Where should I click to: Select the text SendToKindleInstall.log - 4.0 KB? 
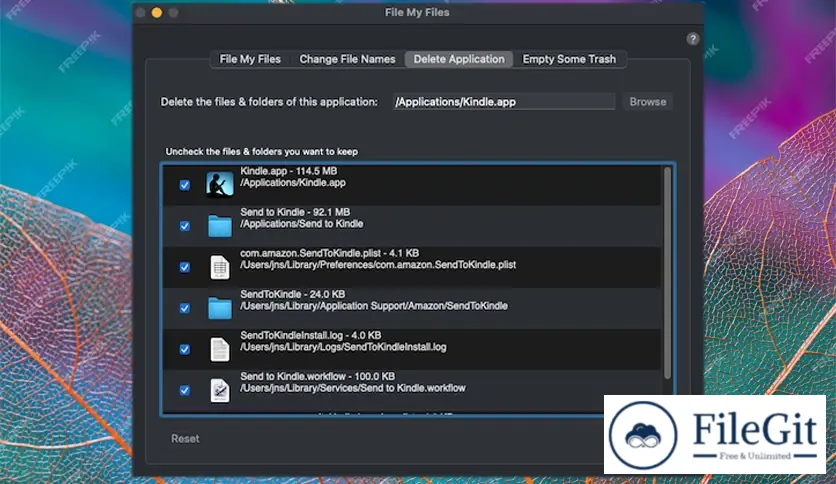click(x=310, y=335)
